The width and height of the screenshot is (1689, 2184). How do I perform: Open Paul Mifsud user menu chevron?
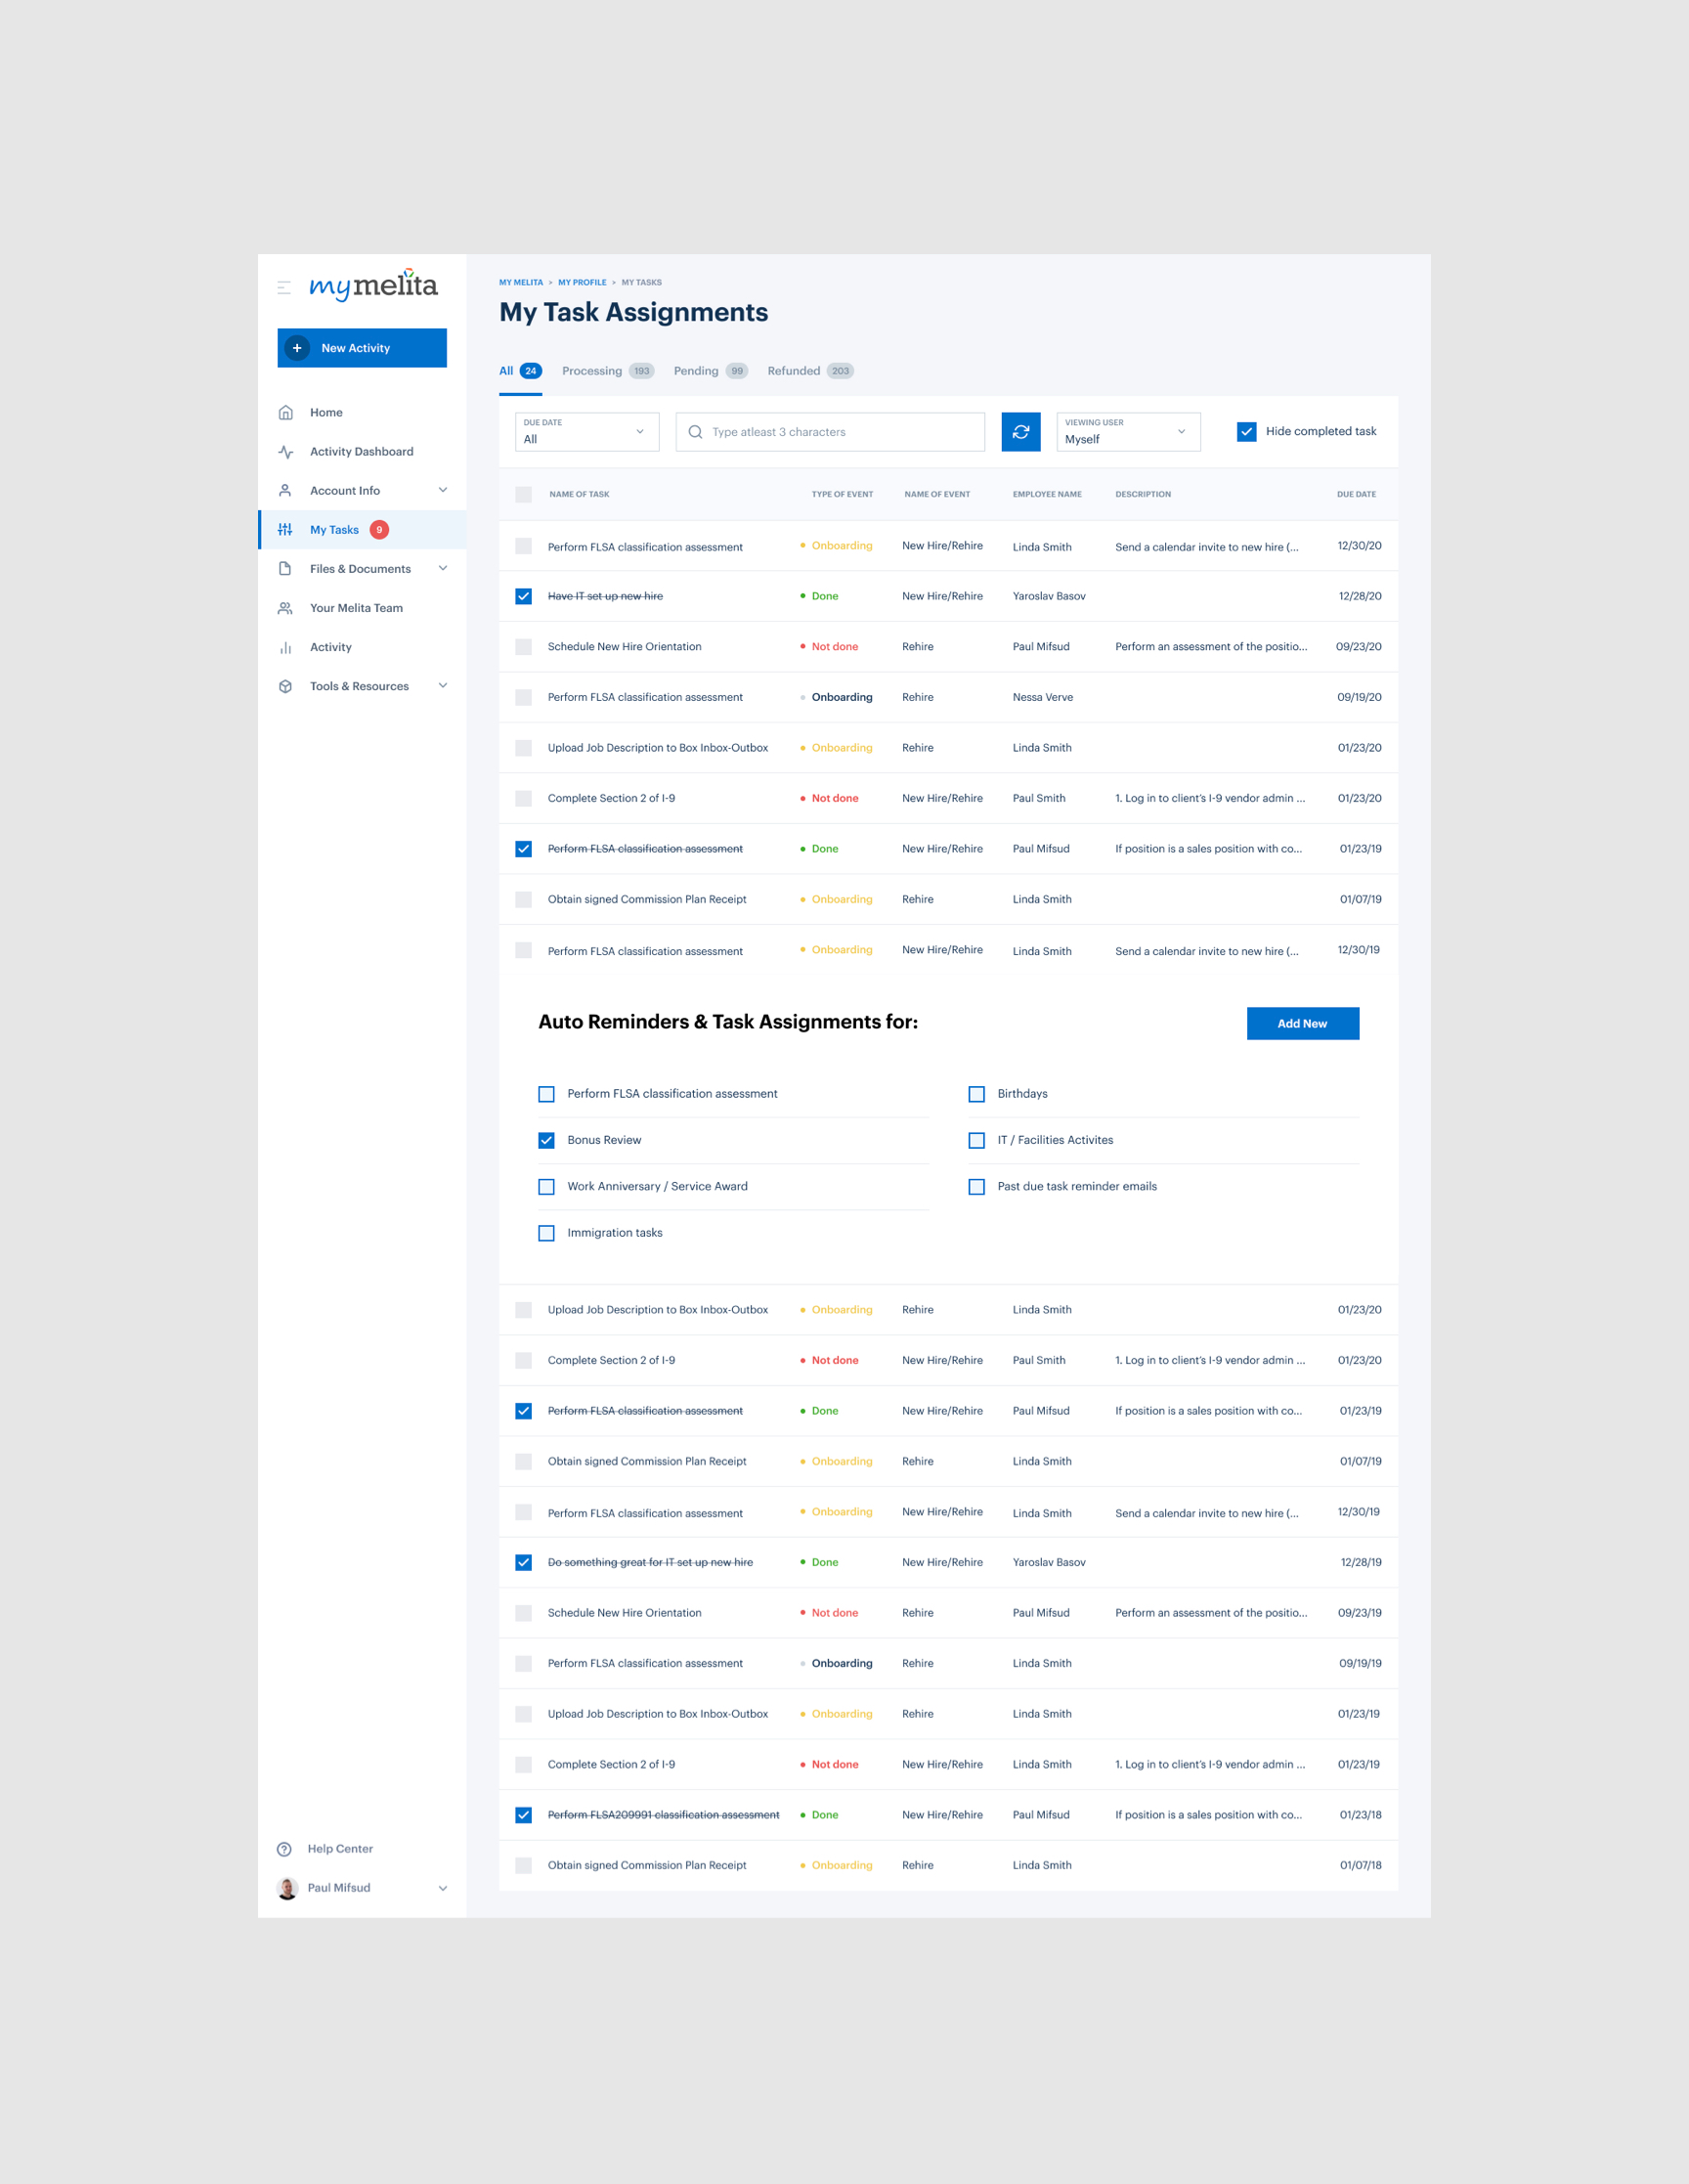443,1888
